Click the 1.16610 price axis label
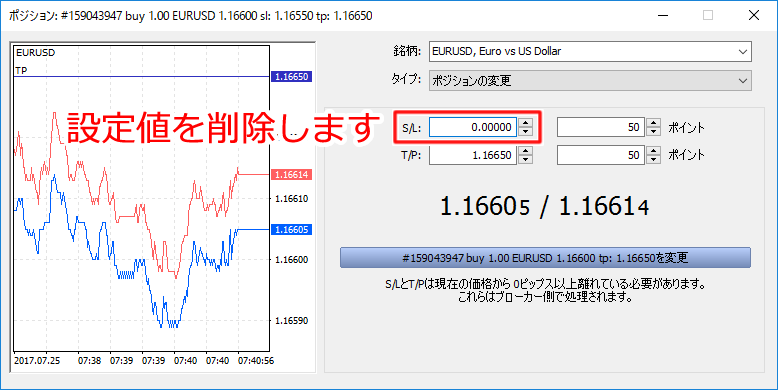 click(x=291, y=198)
